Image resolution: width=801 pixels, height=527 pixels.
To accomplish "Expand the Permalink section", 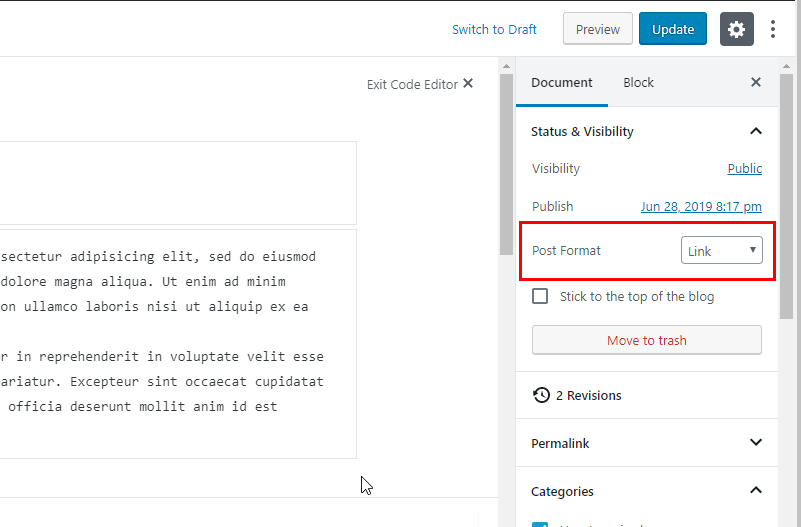I will [x=756, y=442].
